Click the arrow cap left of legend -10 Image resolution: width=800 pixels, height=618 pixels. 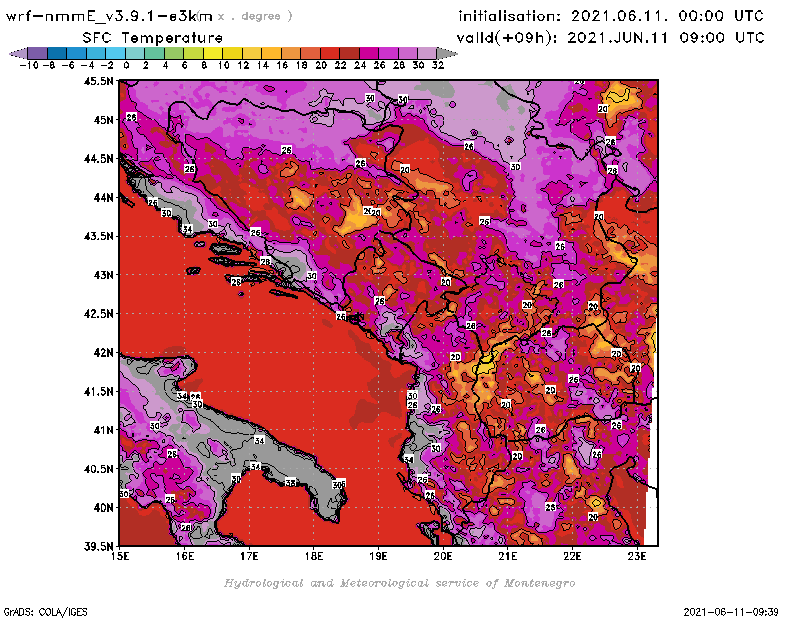(18, 53)
